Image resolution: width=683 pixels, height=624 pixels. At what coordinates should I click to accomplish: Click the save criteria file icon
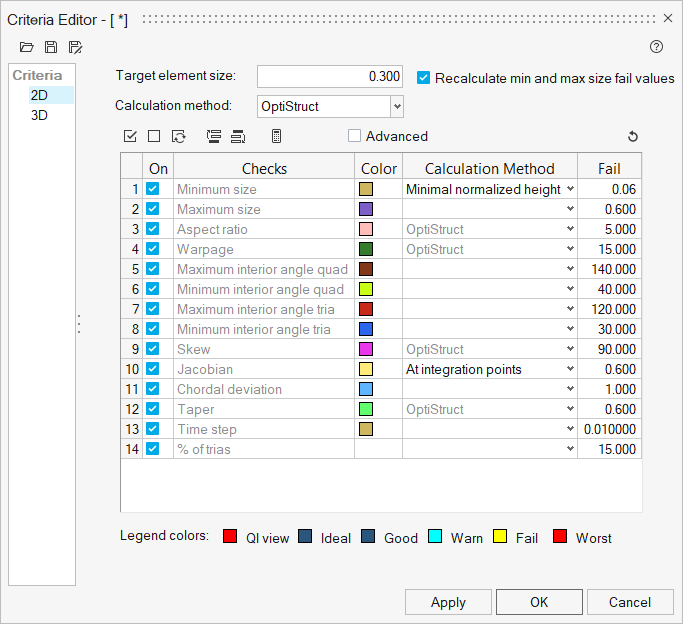[x=51, y=47]
